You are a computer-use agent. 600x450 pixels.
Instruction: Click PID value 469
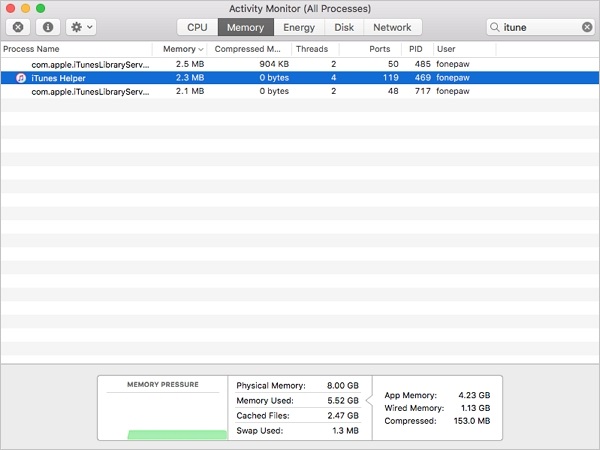[423, 78]
